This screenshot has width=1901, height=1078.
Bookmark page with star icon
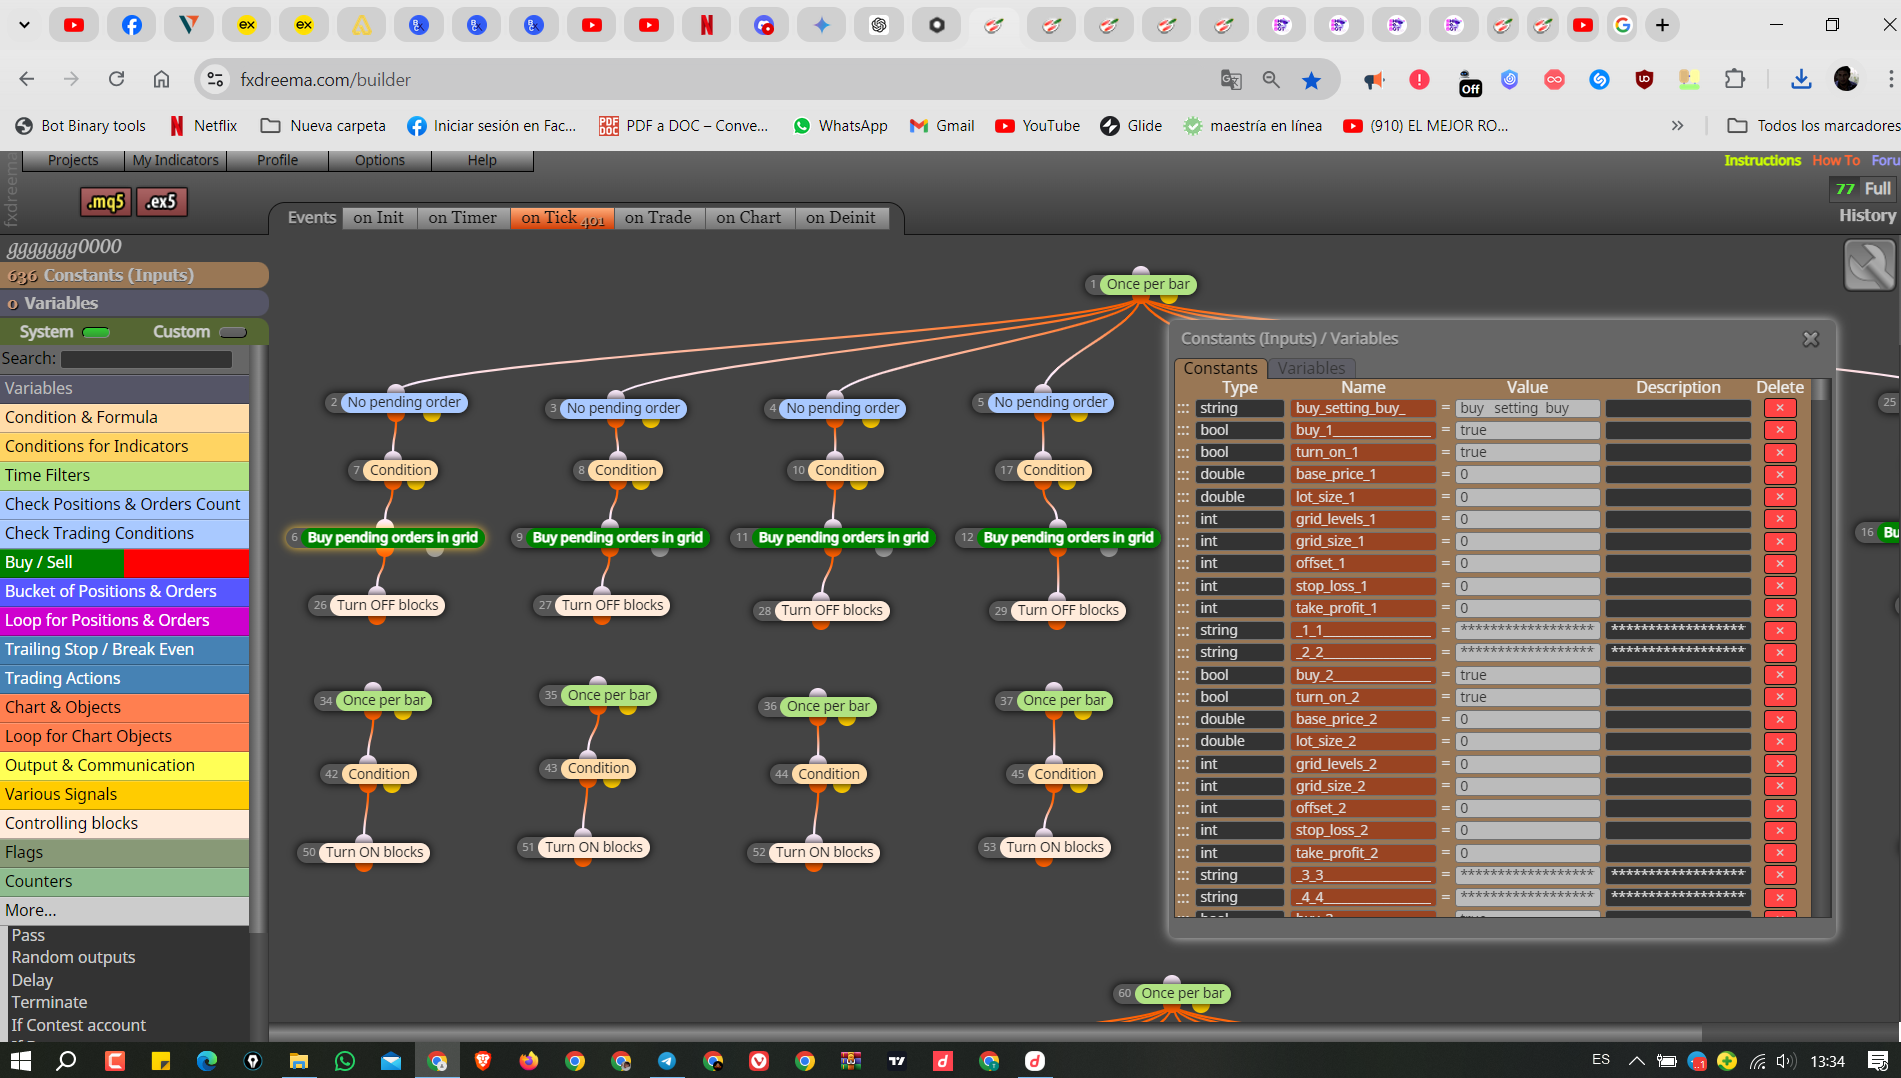pos(1311,80)
